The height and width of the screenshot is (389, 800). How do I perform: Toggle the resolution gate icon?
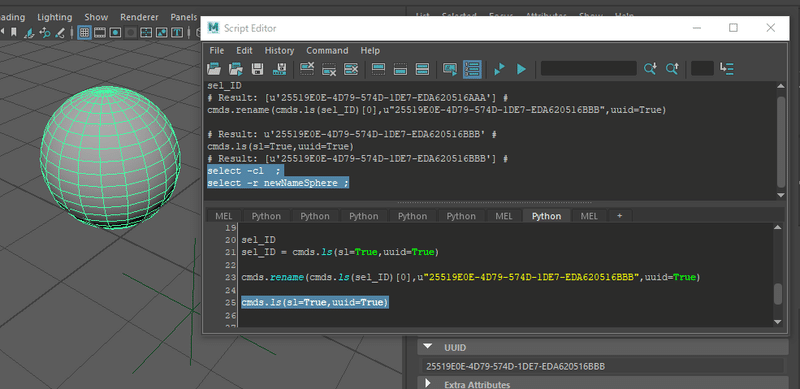[115, 33]
